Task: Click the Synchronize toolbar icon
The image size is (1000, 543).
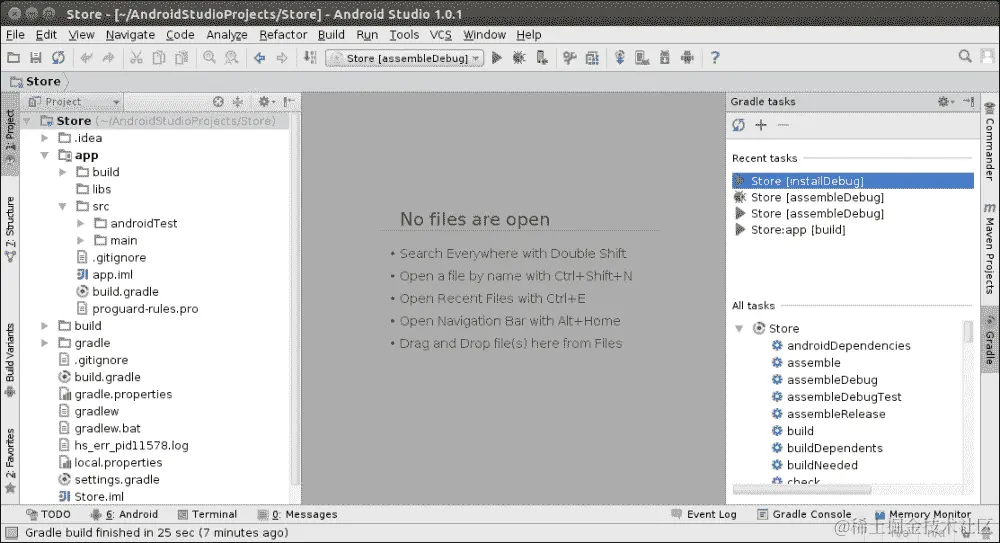Action: point(58,58)
